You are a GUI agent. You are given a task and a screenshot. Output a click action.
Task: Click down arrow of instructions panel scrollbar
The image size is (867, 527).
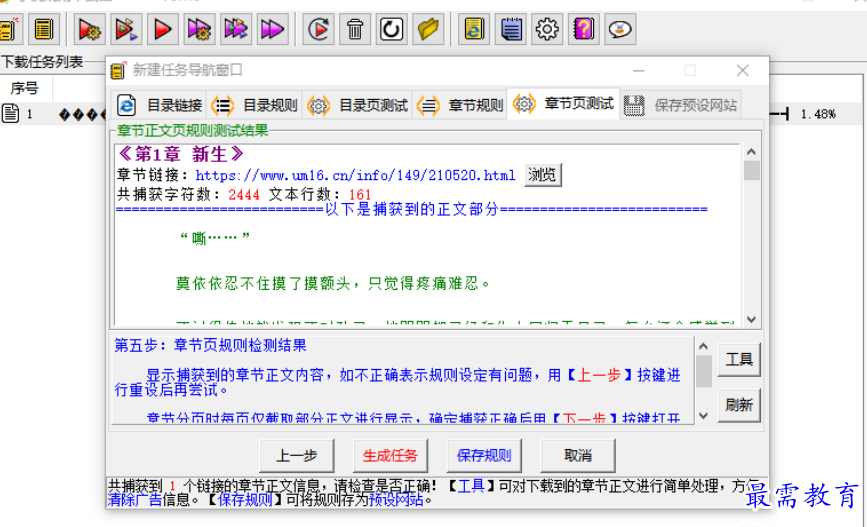click(x=703, y=415)
